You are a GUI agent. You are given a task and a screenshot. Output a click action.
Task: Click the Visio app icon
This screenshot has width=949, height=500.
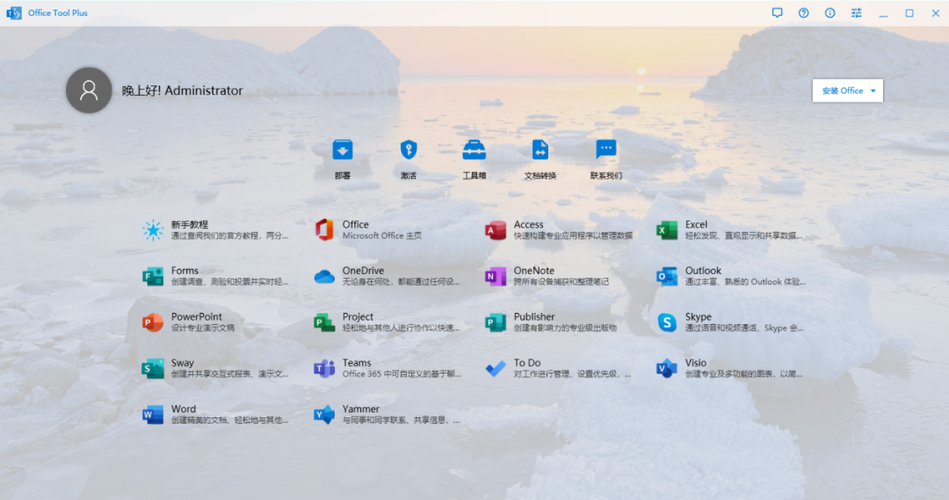pyautogui.click(x=666, y=368)
